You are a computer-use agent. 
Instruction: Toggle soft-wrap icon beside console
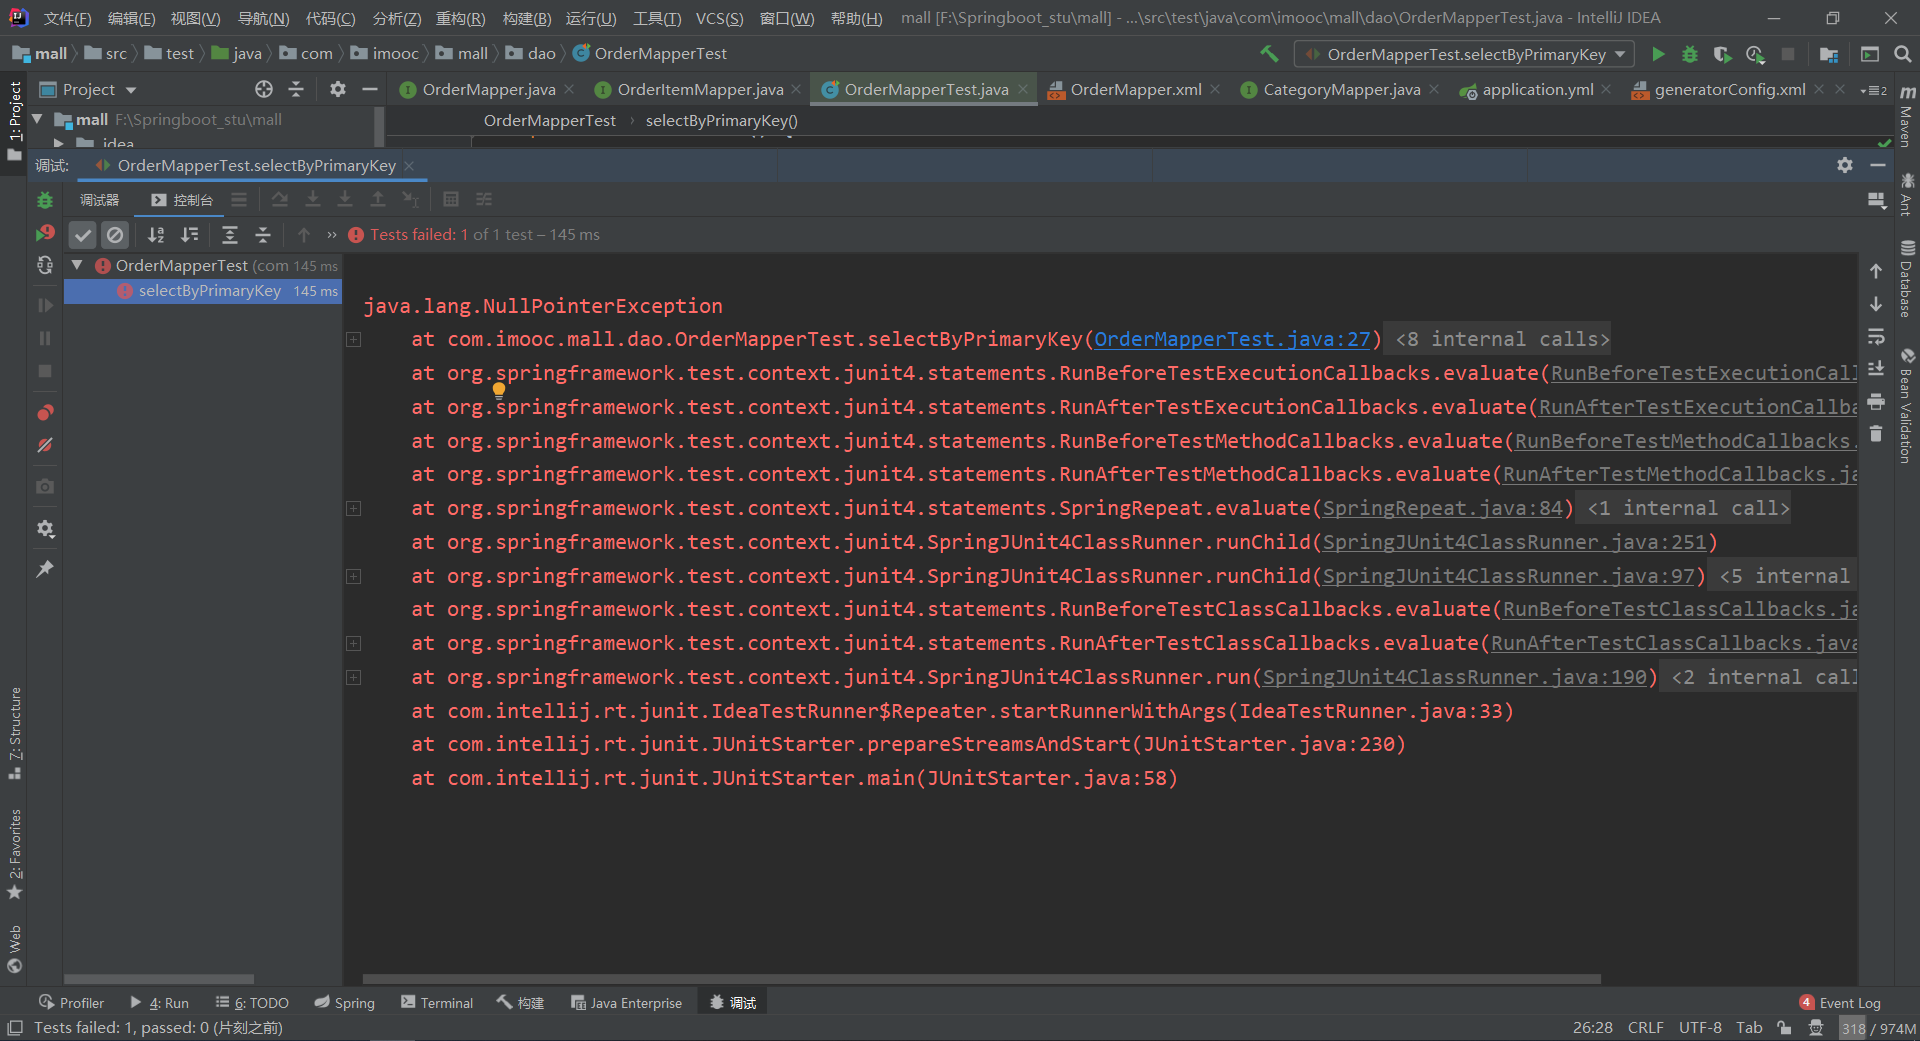pyautogui.click(x=1876, y=336)
